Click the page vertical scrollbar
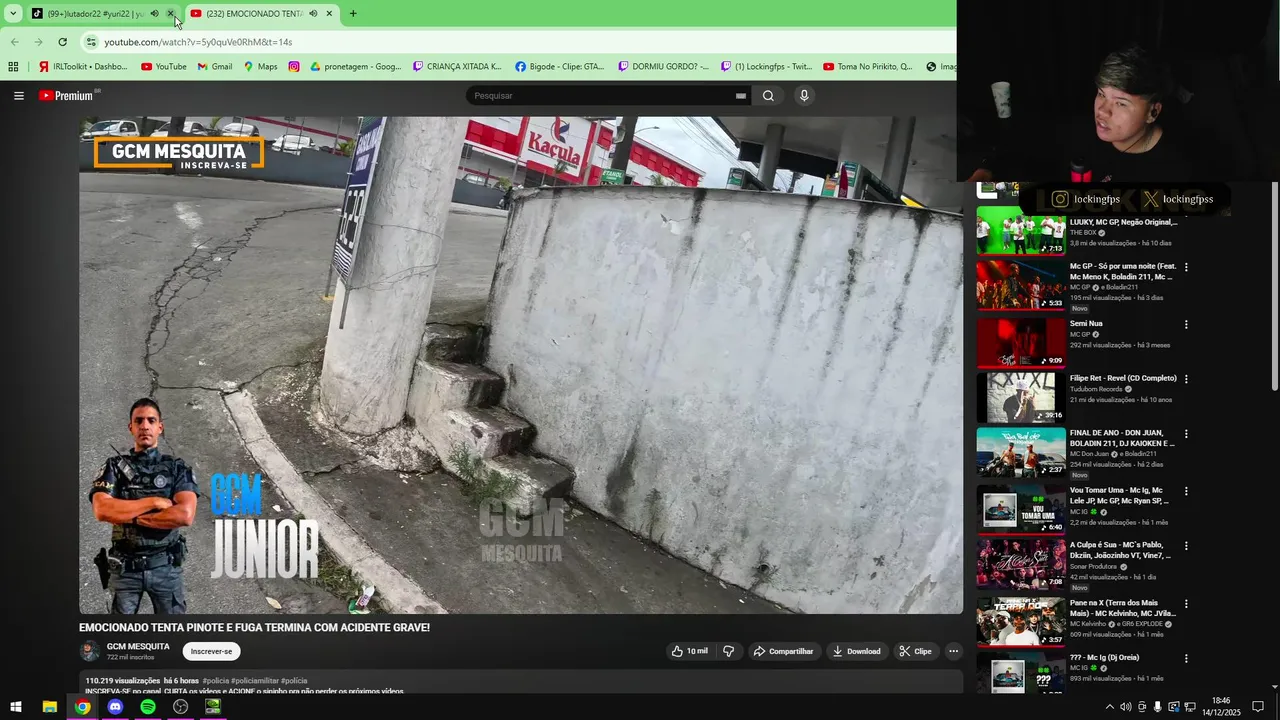The height and width of the screenshot is (720, 1280). [x=1275, y=287]
